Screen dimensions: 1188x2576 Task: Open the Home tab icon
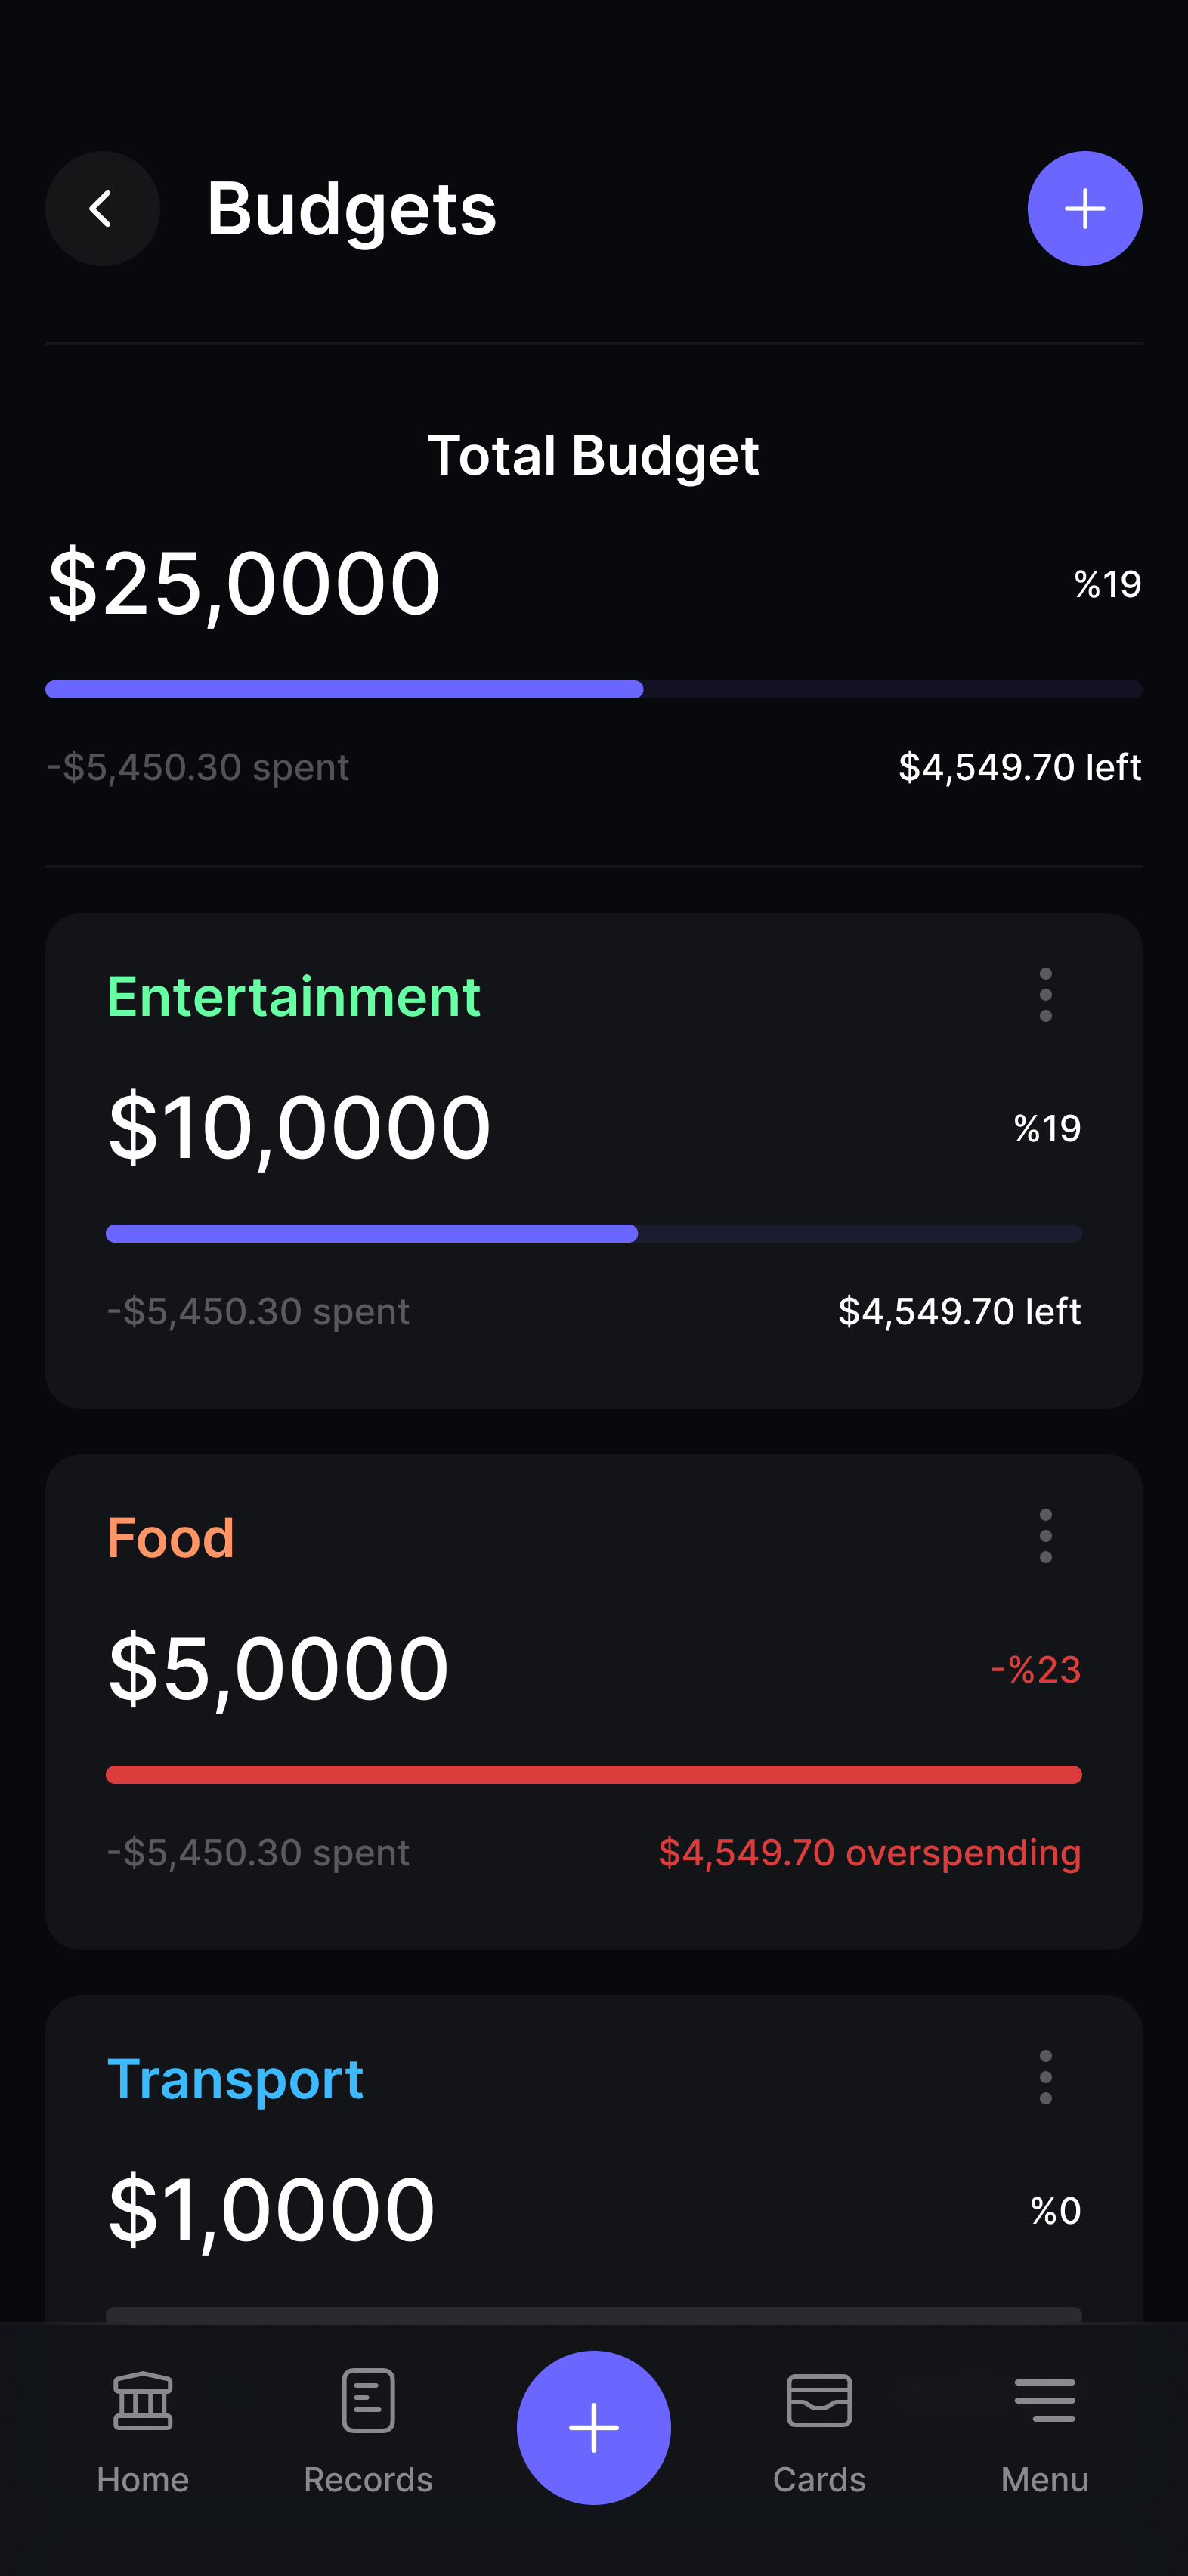pyautogui.click(x=143, y=2400)
